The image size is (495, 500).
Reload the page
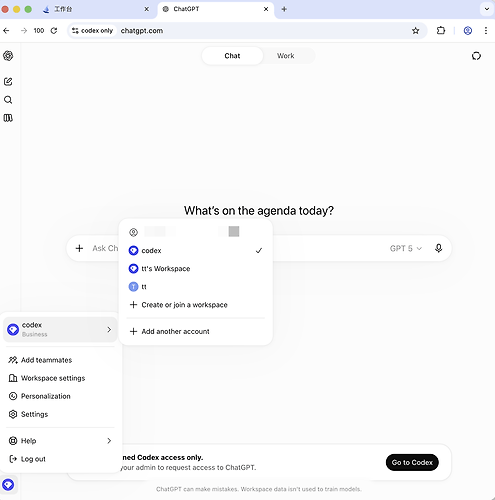point(54,31)
